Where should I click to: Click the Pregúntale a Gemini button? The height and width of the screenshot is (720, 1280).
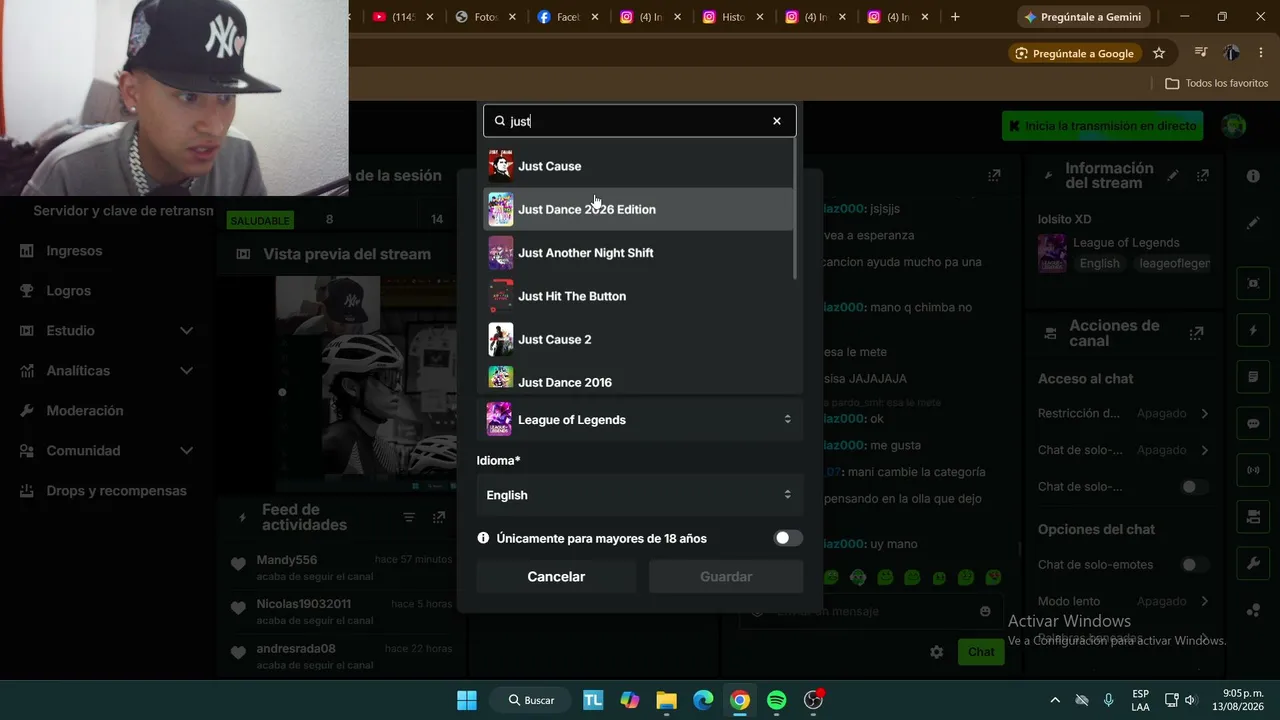tap(1083, 17)
